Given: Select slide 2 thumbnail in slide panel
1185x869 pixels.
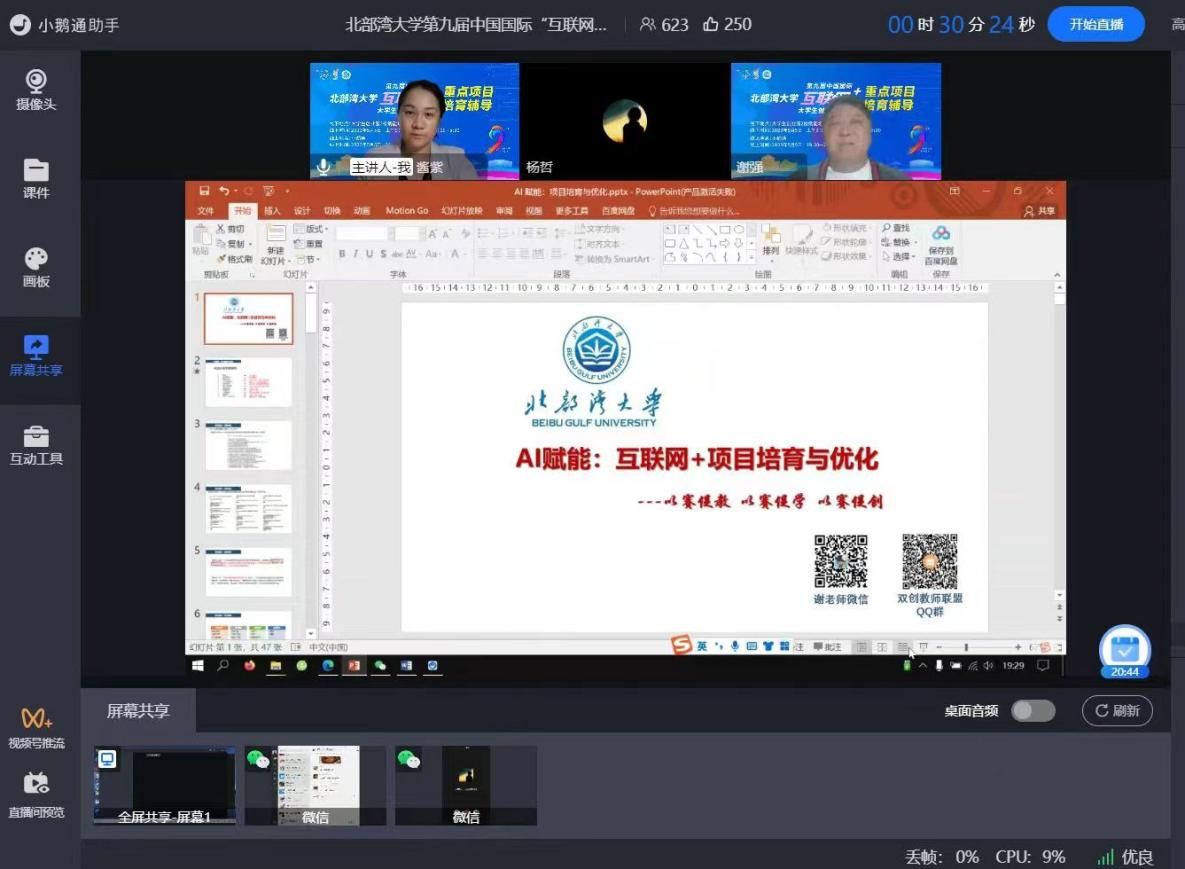Looking at the screenshot, I should [x=248, y=382].
